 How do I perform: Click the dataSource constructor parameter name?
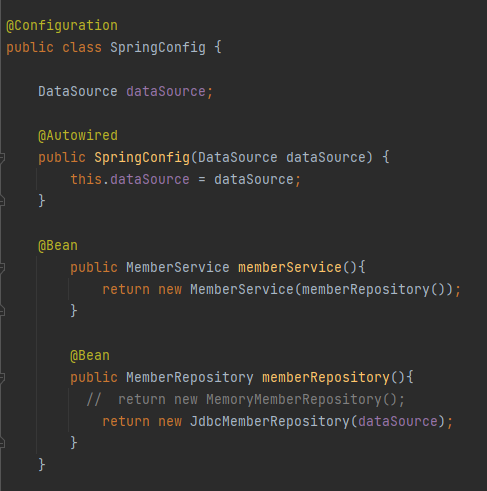click(x=326, y=157)
